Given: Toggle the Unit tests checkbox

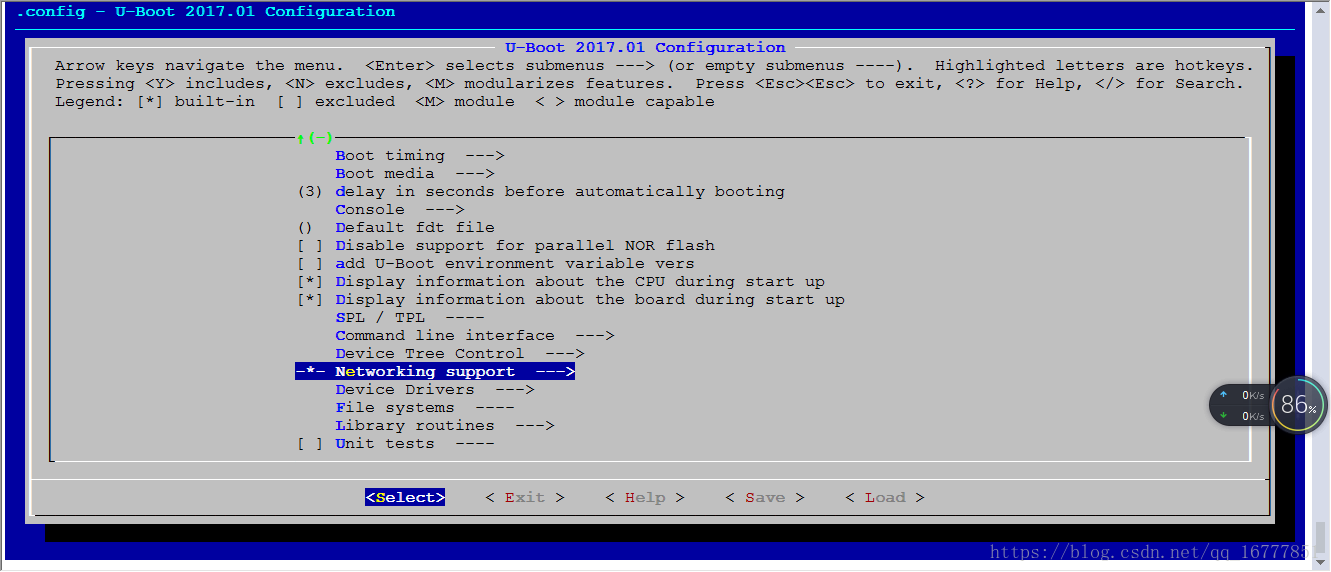Looking at the screenshot, I should pos(310,443).
